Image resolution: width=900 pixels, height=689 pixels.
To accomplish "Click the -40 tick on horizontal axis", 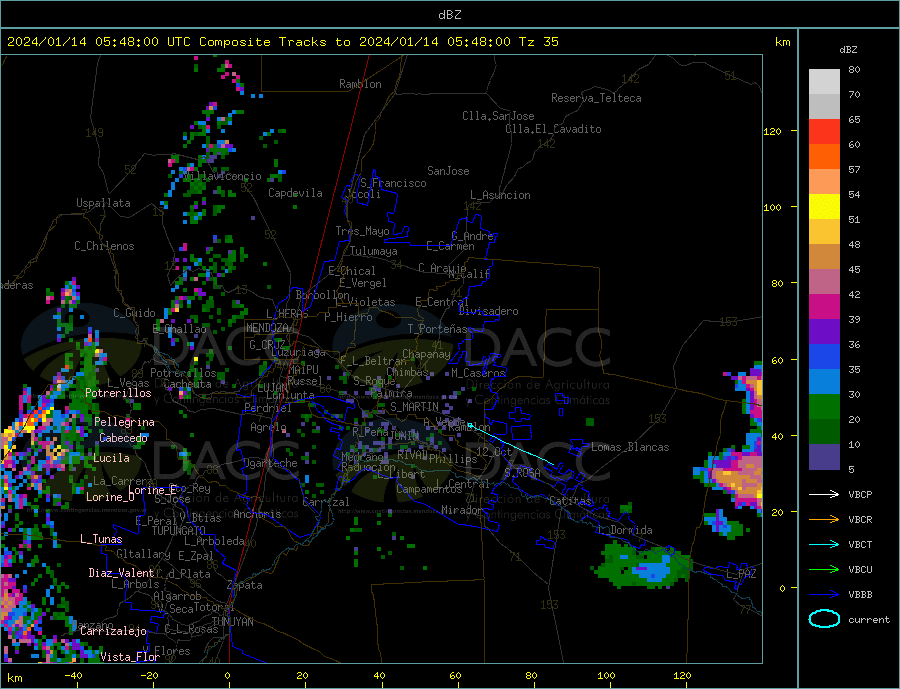I will pos(73,675).
